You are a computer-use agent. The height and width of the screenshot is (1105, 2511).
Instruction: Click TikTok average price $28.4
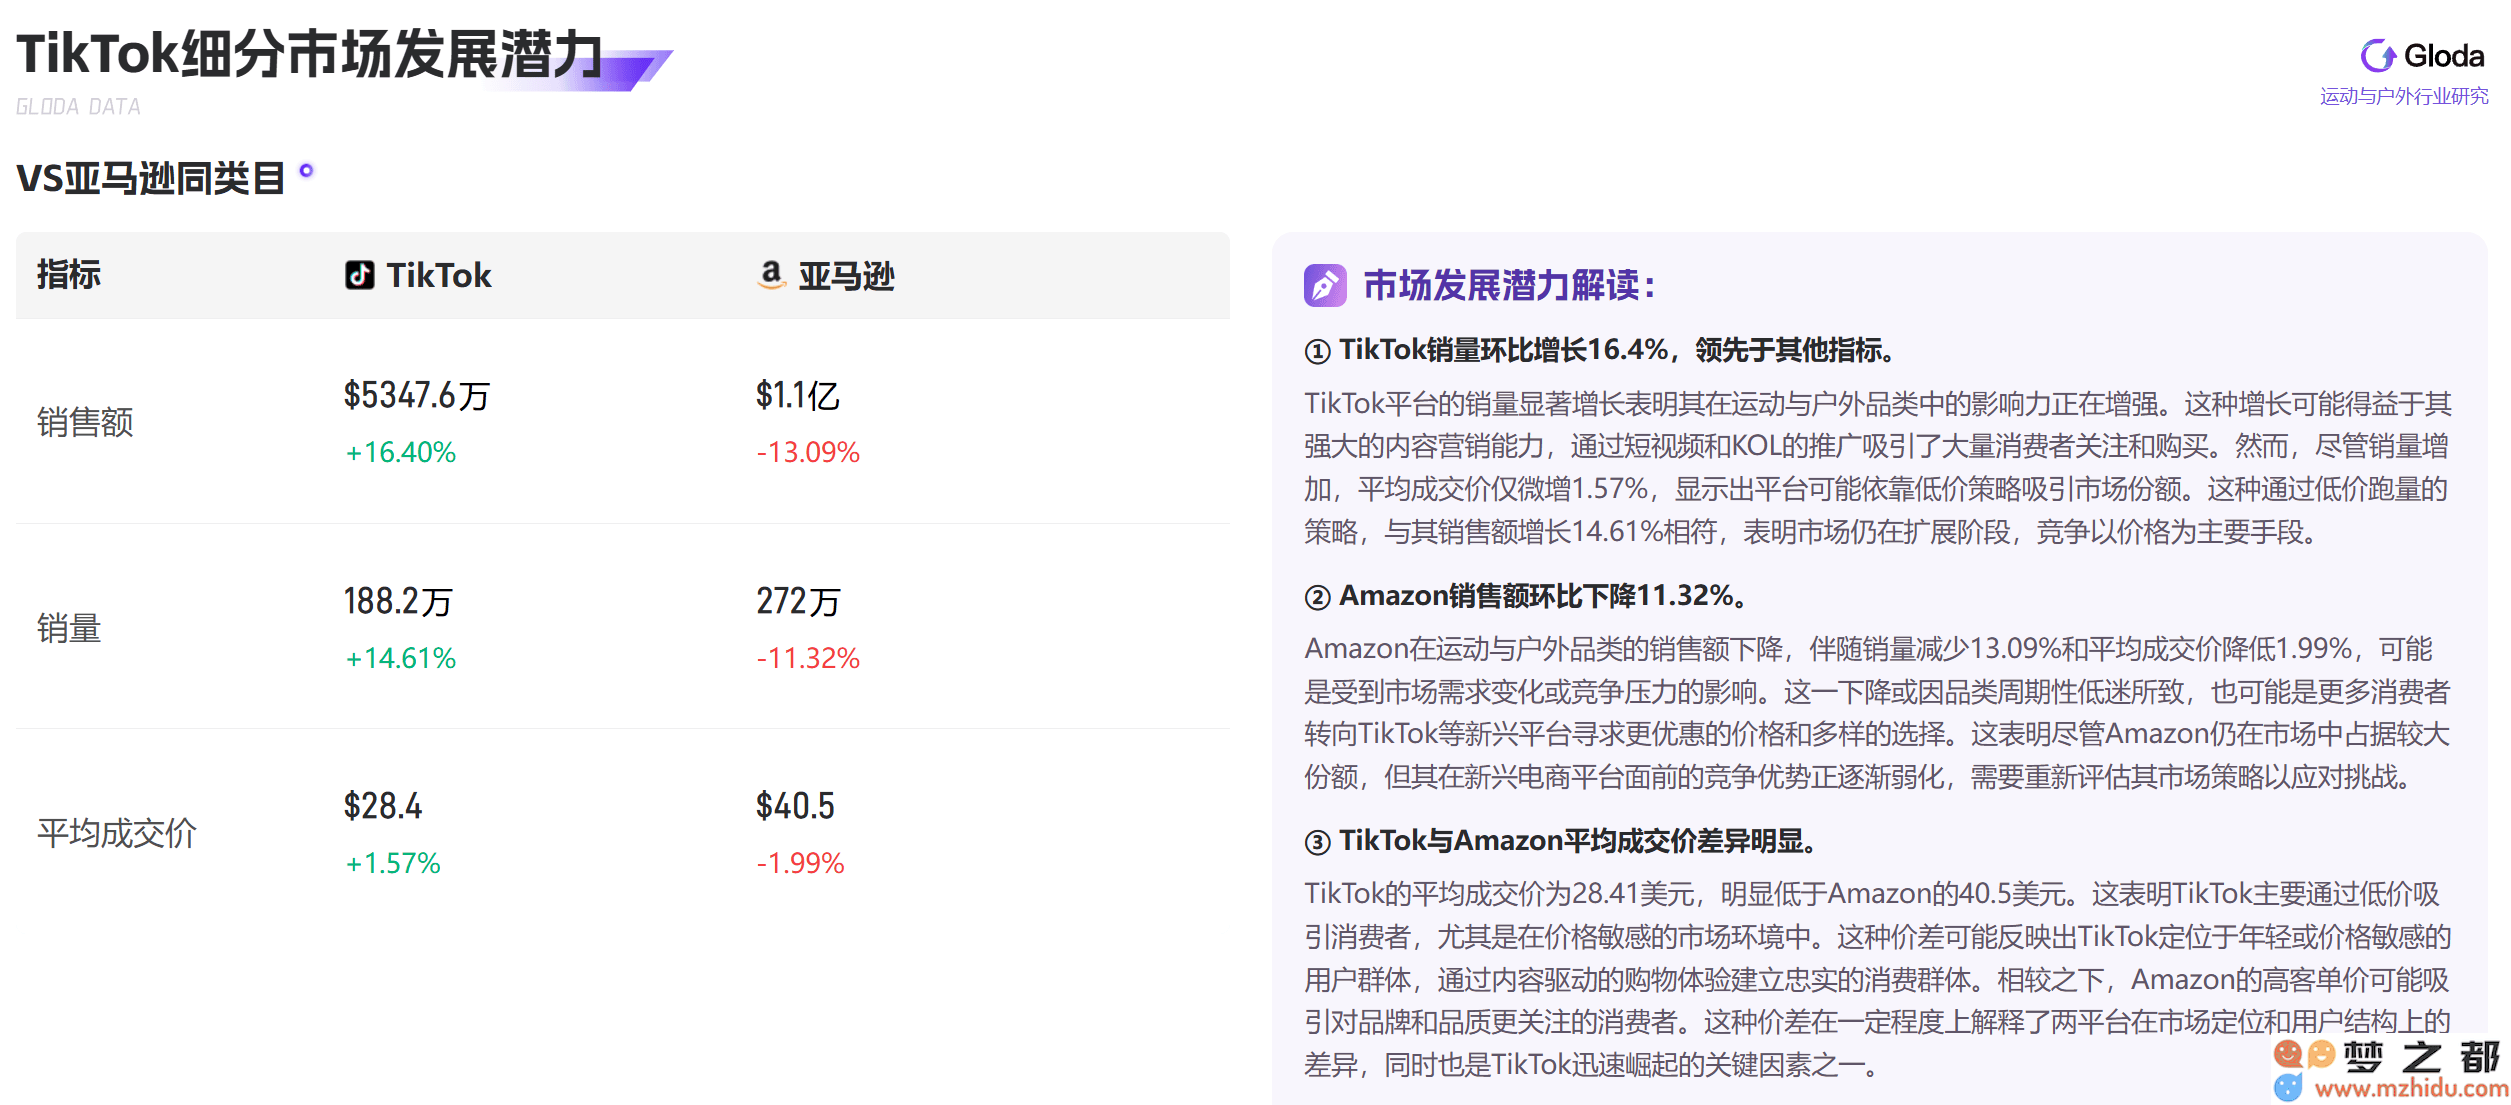pos(383,806)
